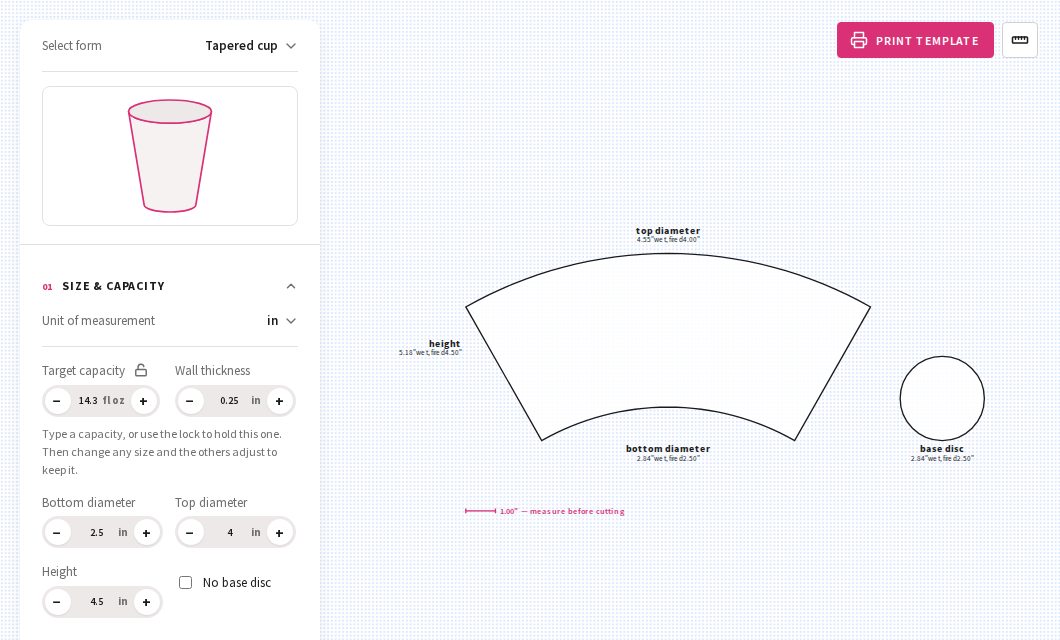Toggle the Target capacity lock icon
The image size is (1060, 640).
(x=141, y=370)
